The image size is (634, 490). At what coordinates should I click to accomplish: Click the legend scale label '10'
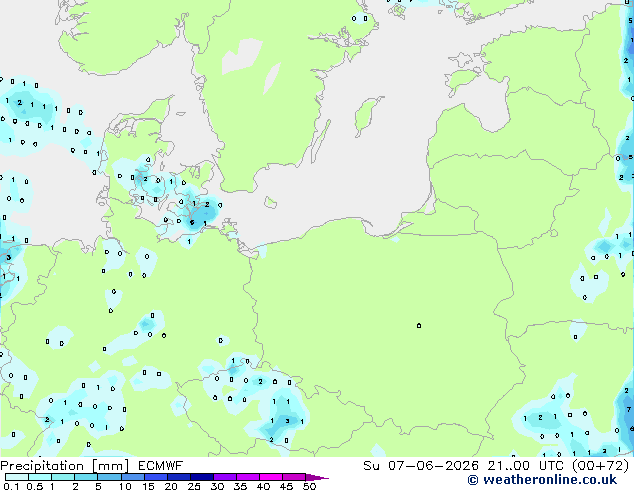(x=125, y=486)
